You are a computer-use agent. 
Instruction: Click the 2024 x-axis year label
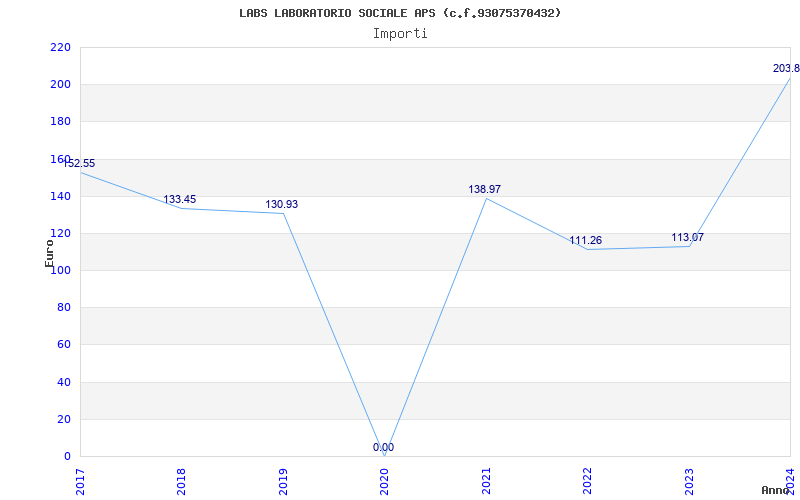(x=790, y=482)
